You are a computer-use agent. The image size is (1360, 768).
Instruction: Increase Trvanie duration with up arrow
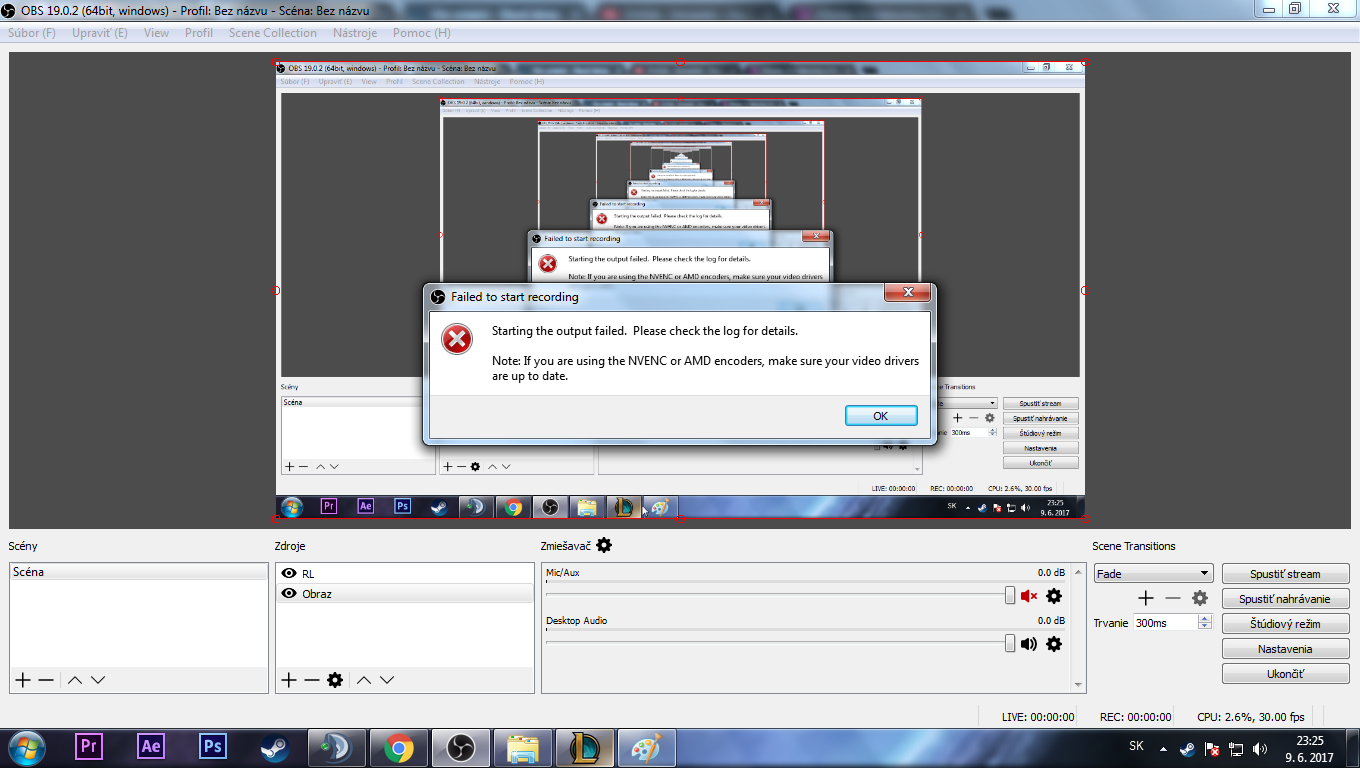[1205, 618]
